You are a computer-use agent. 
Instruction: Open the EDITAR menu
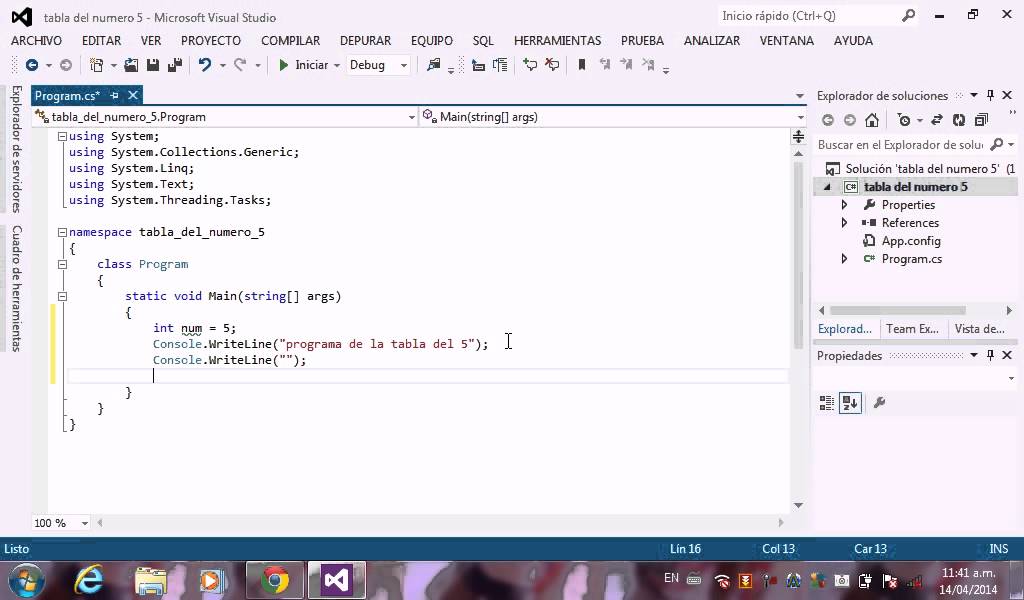point(101,40)
